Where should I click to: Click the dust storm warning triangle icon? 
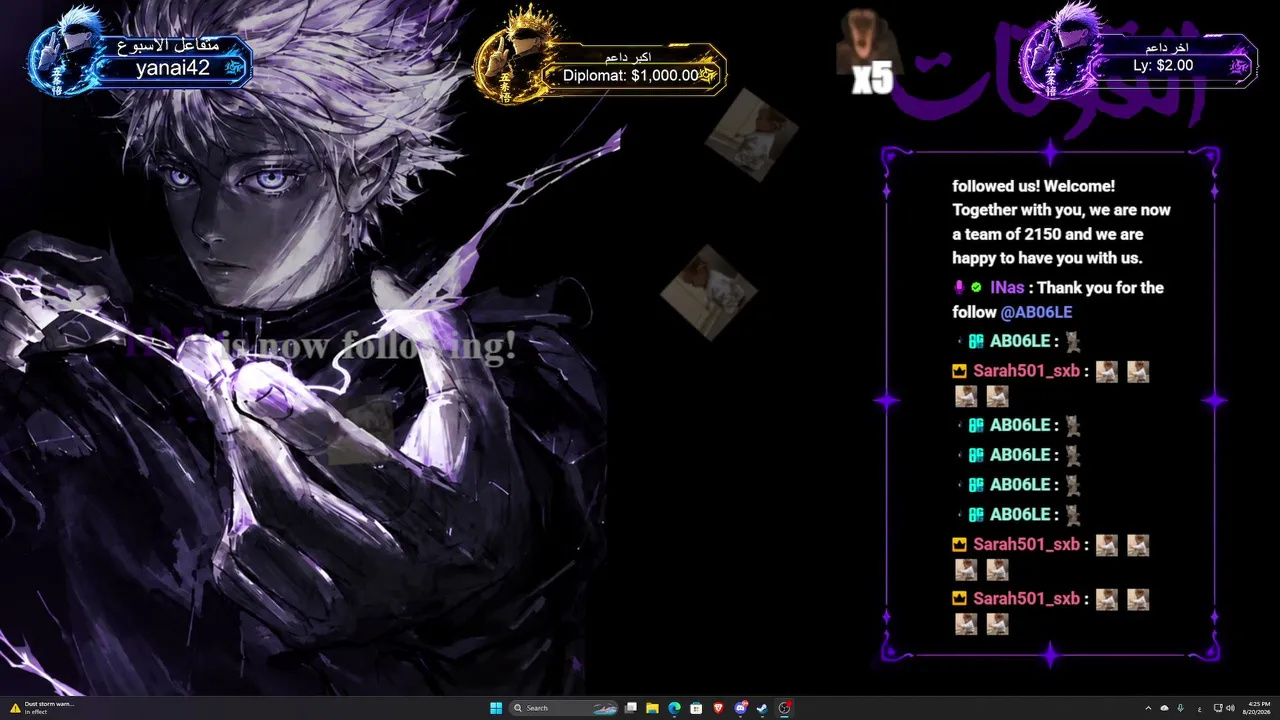coord(15,708)
